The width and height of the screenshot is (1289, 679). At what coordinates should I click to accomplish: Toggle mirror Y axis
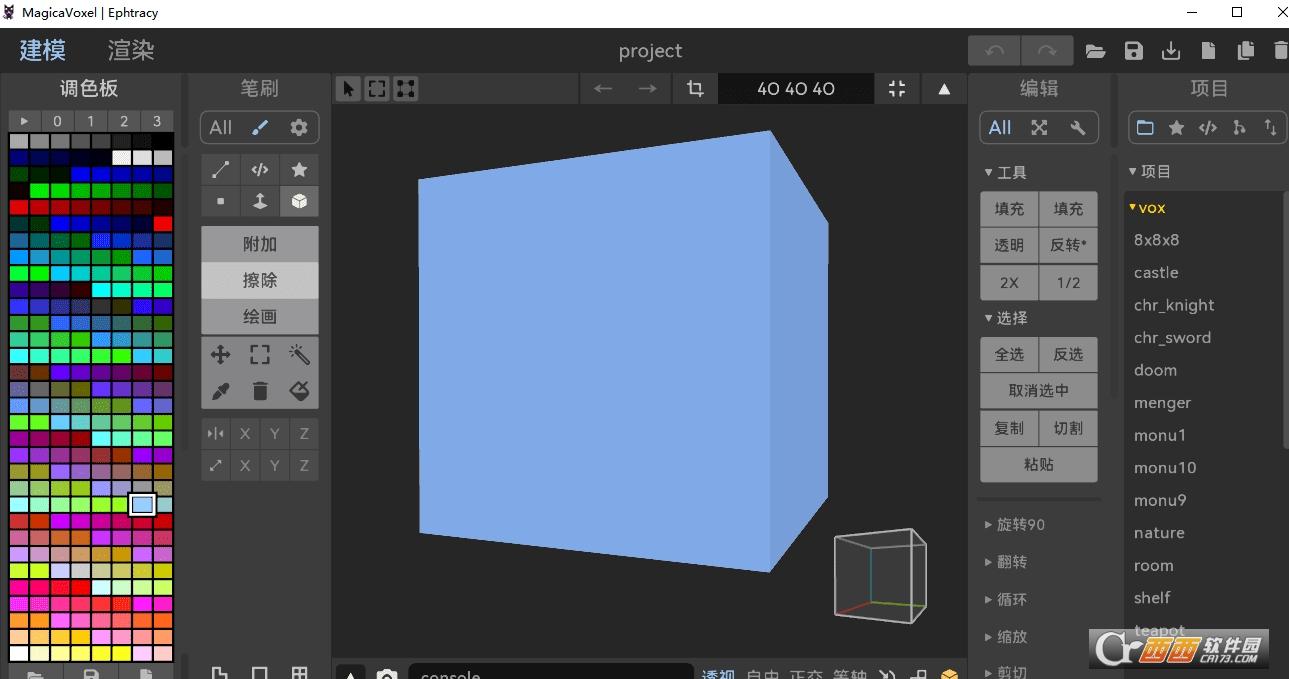click(x=274, y=434)
